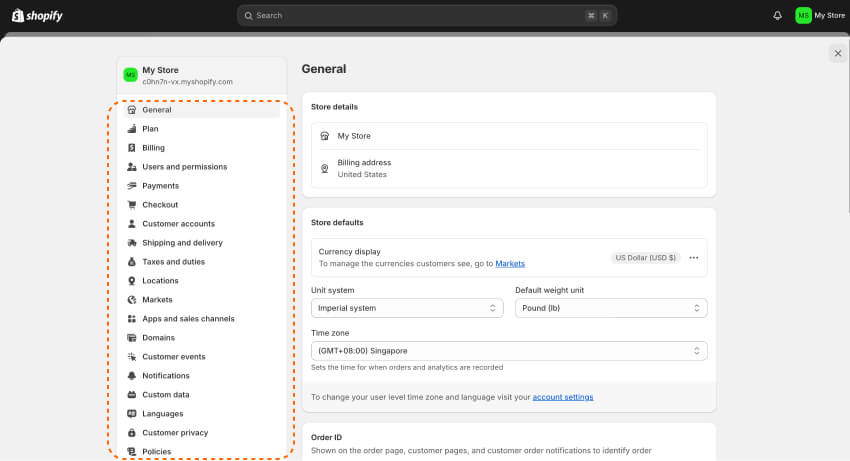Click the Shipping and delivery truck icon
This screenshot has height=461, width=850.
point(132,242)
